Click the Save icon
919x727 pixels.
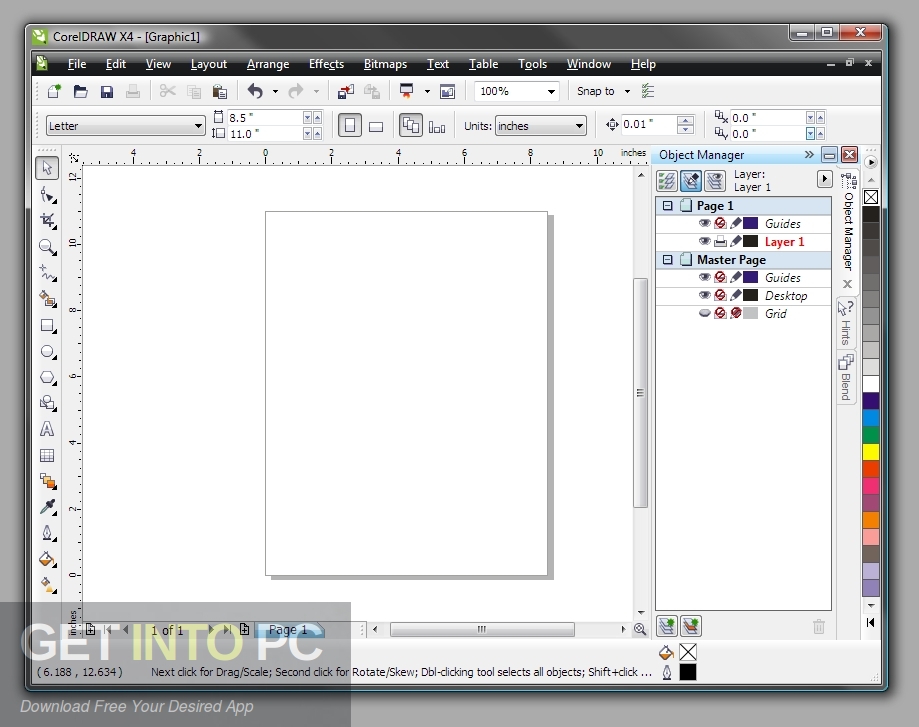click(107, 91)
